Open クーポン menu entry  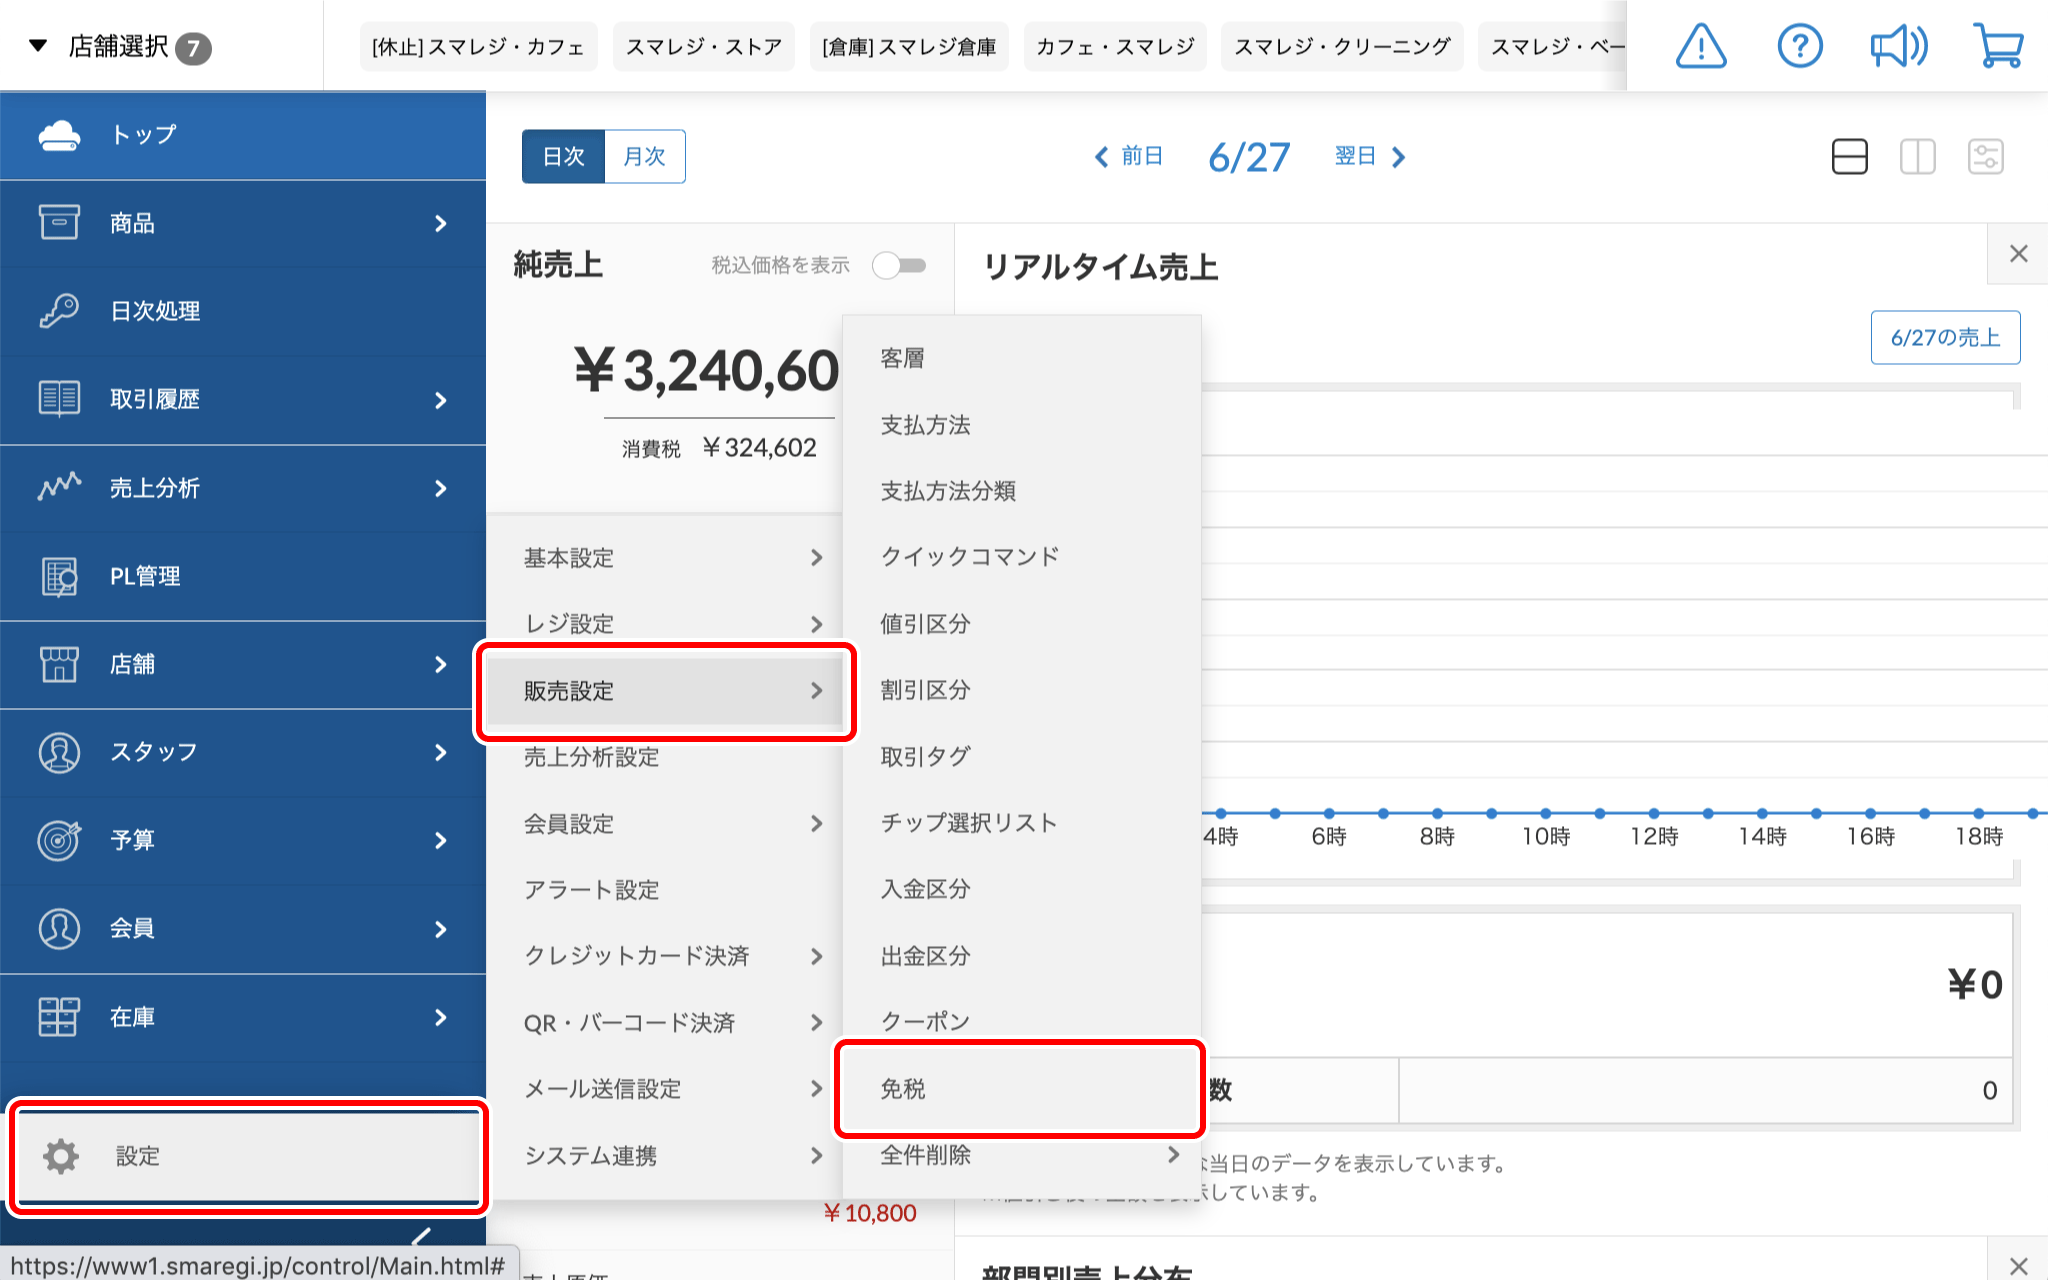tap(925, 1021)
